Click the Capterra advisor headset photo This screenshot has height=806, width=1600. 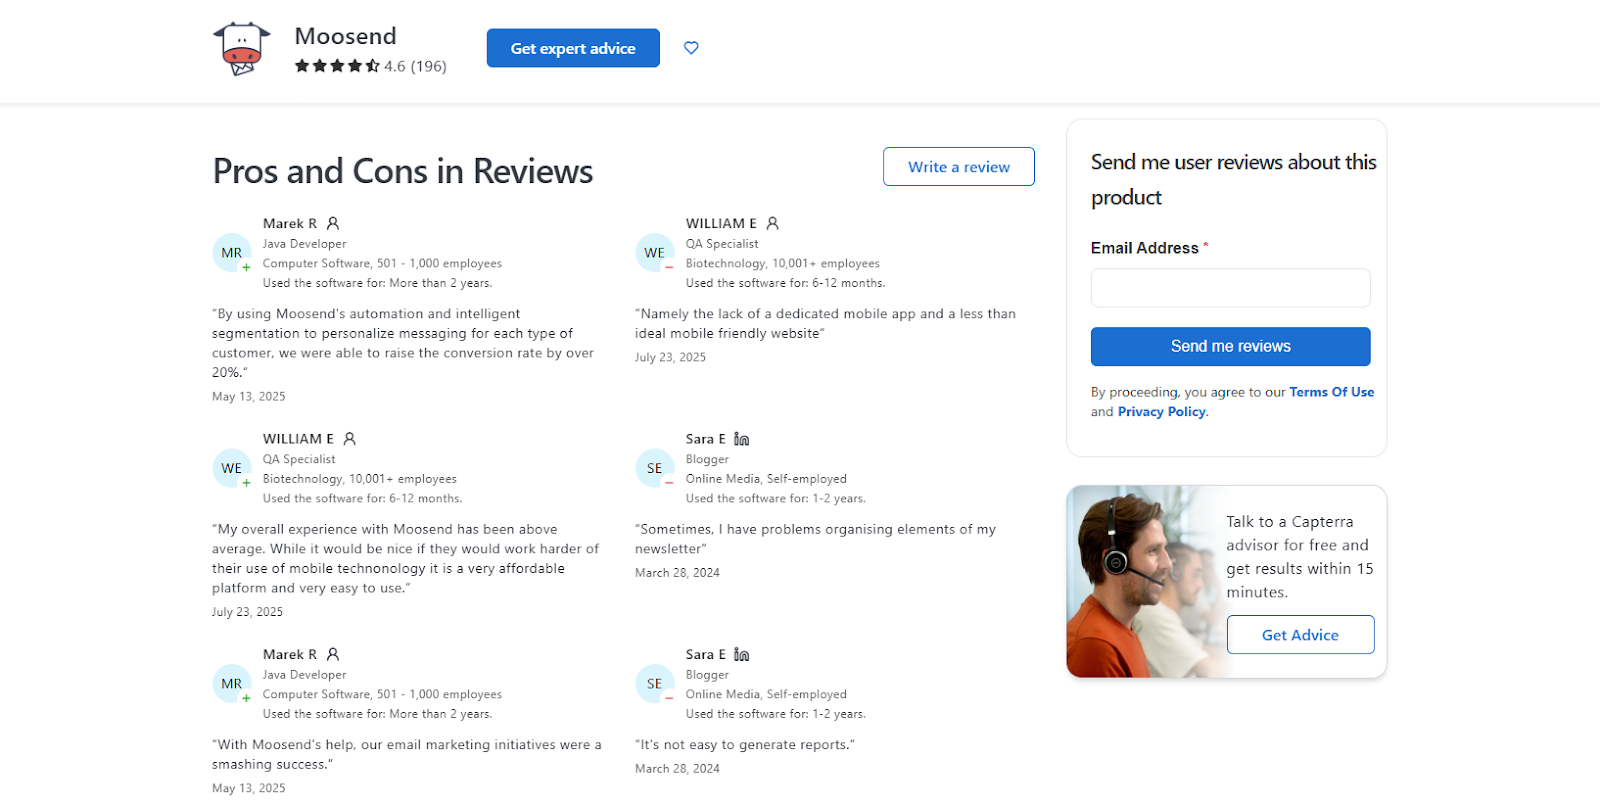point(1140,580)
